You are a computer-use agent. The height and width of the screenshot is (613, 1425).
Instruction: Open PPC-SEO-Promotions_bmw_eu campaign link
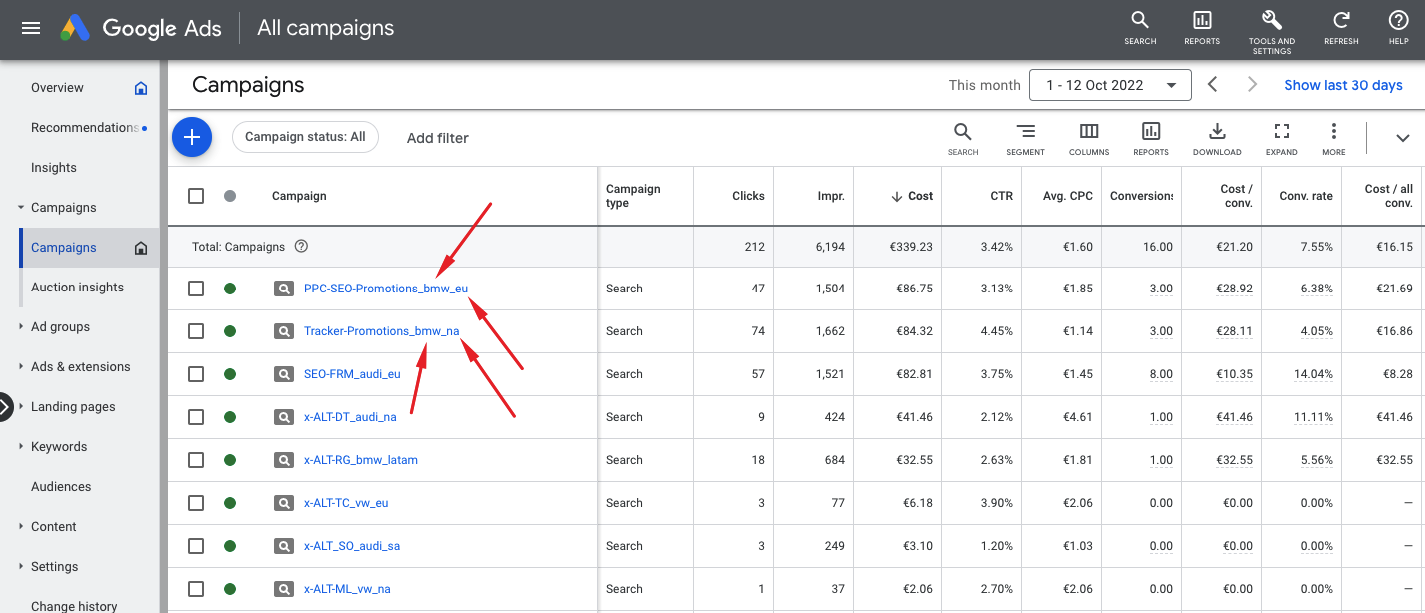[386, 289]
